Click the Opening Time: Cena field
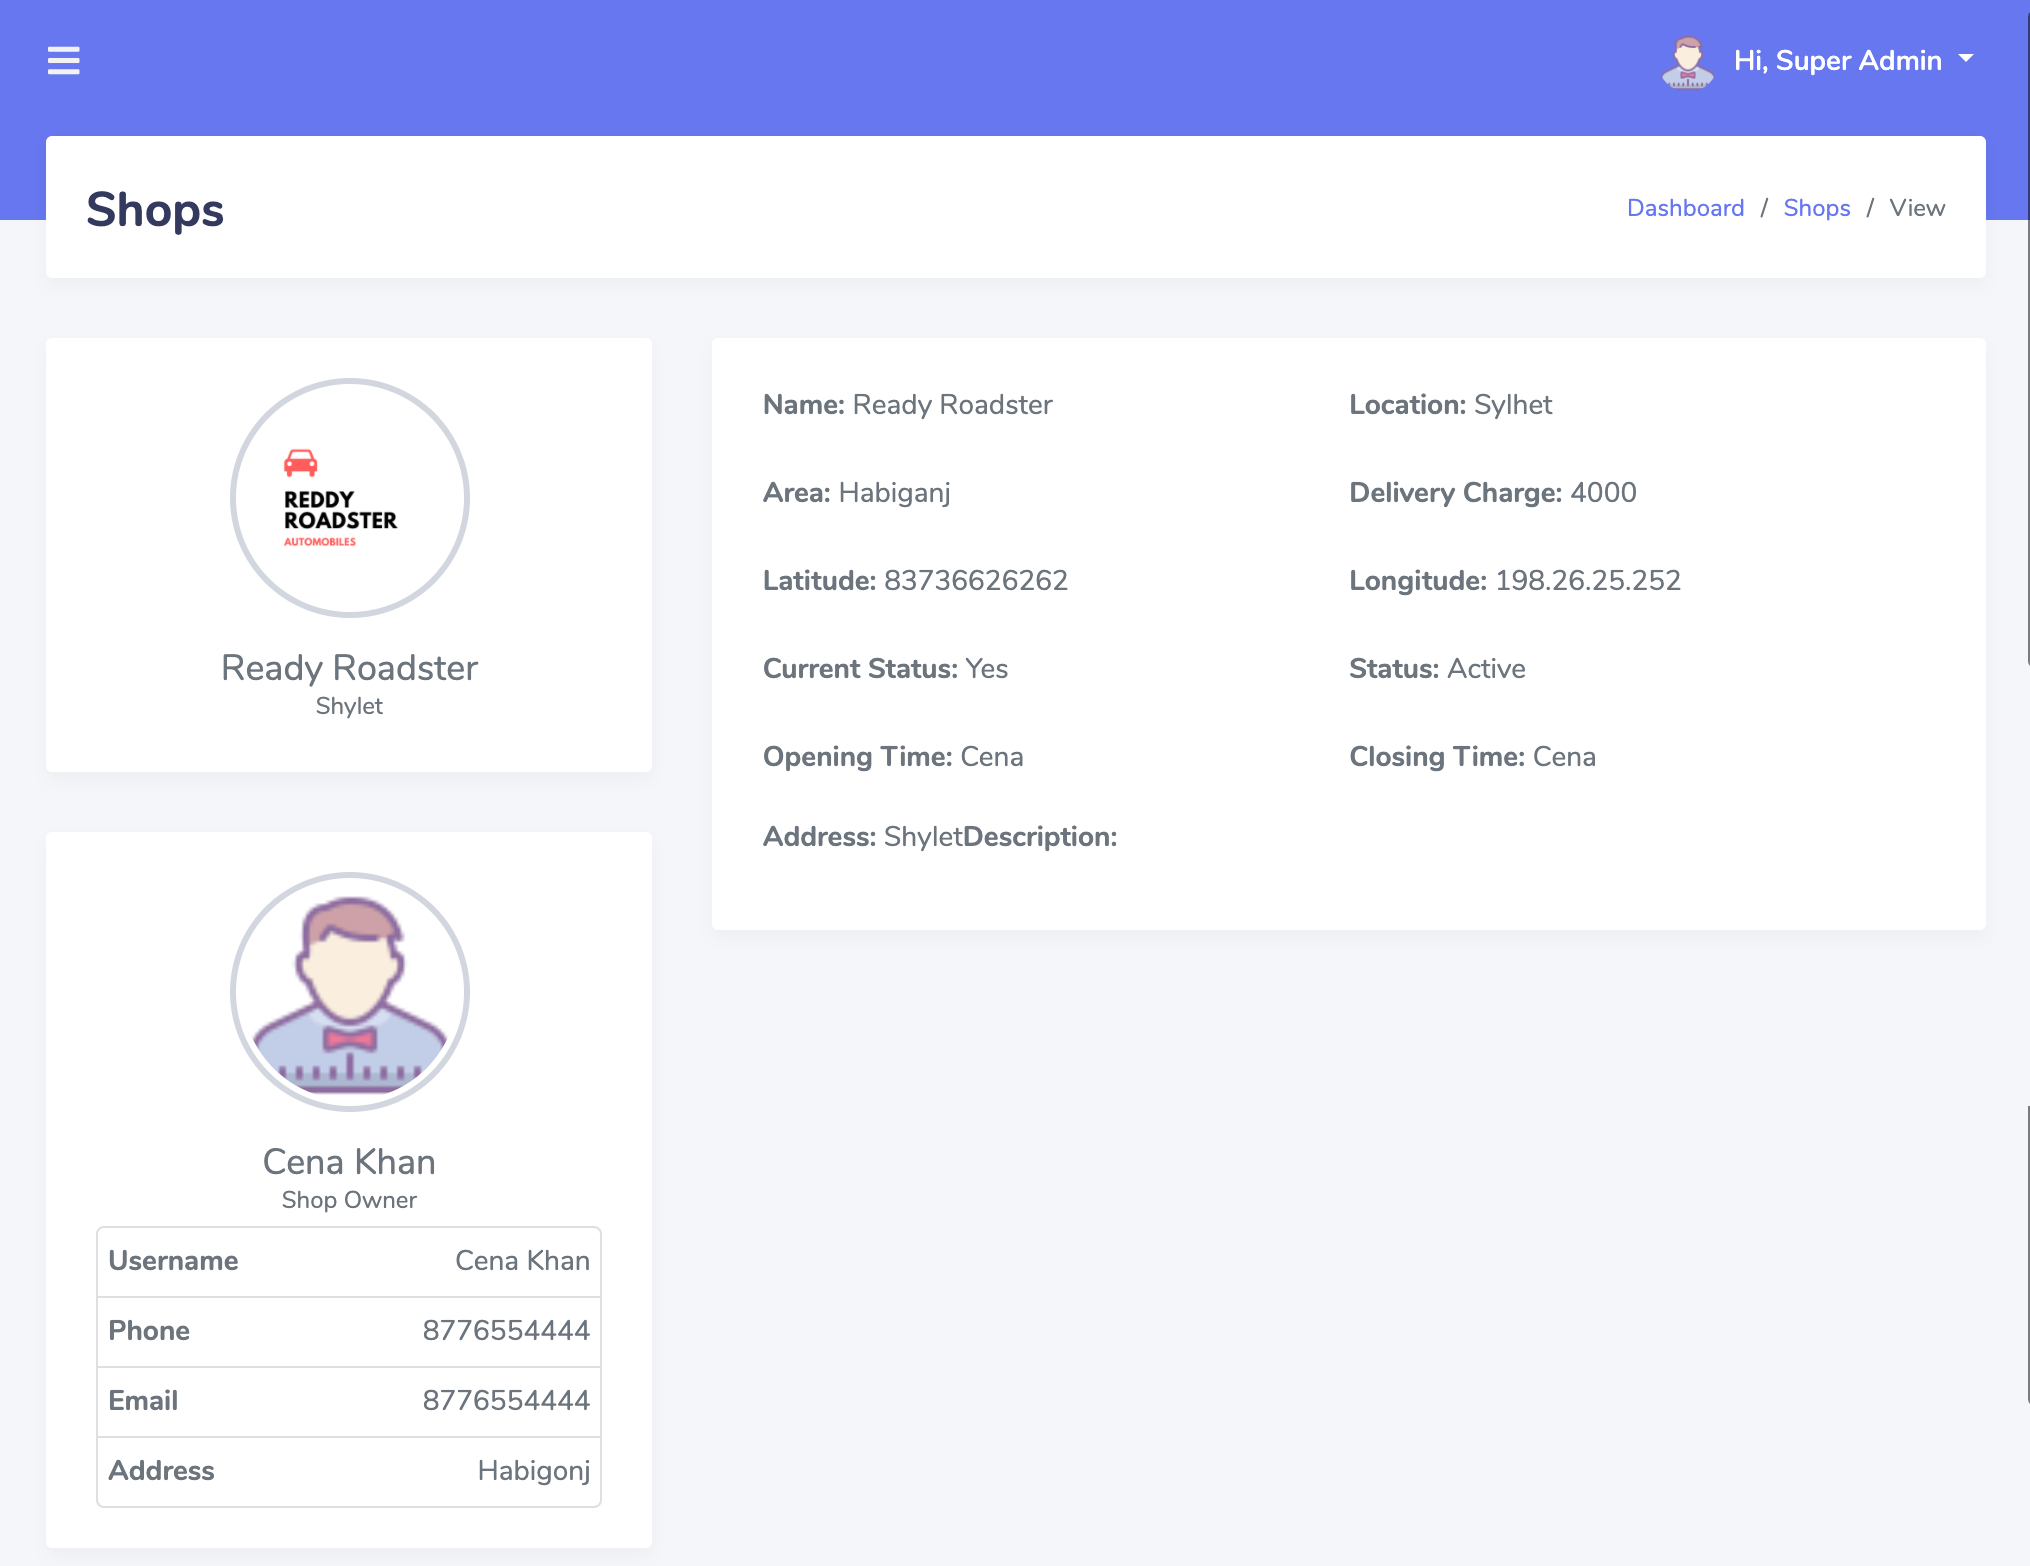Viewport: 2030px width, 1566px height. (893, 757)
